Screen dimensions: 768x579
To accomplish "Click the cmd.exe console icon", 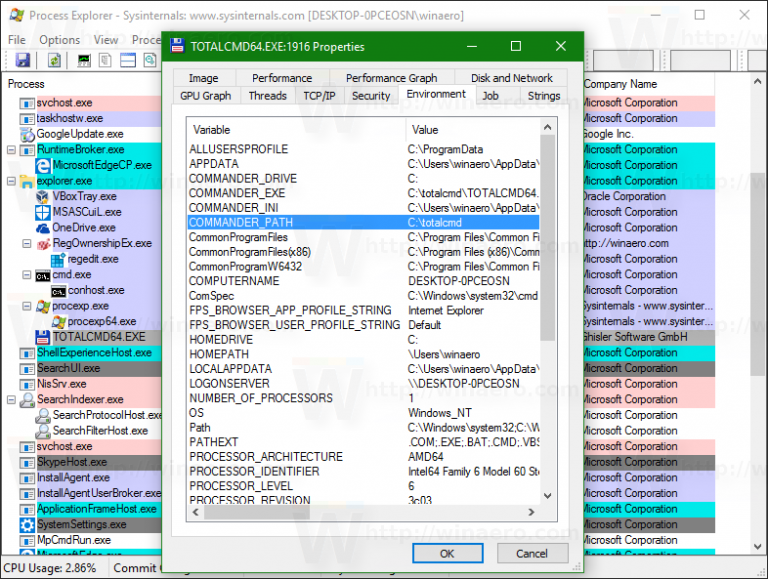I will tap(43, 275).
